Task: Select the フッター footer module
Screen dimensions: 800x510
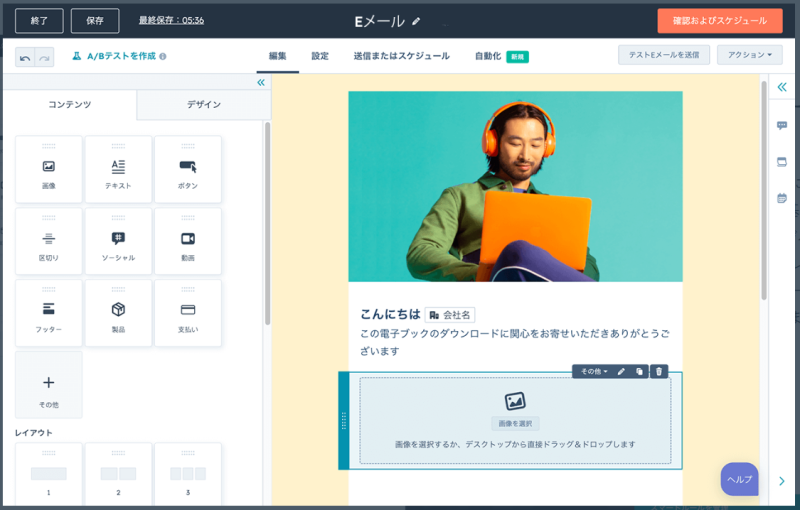Action: [x=48, y=313]
